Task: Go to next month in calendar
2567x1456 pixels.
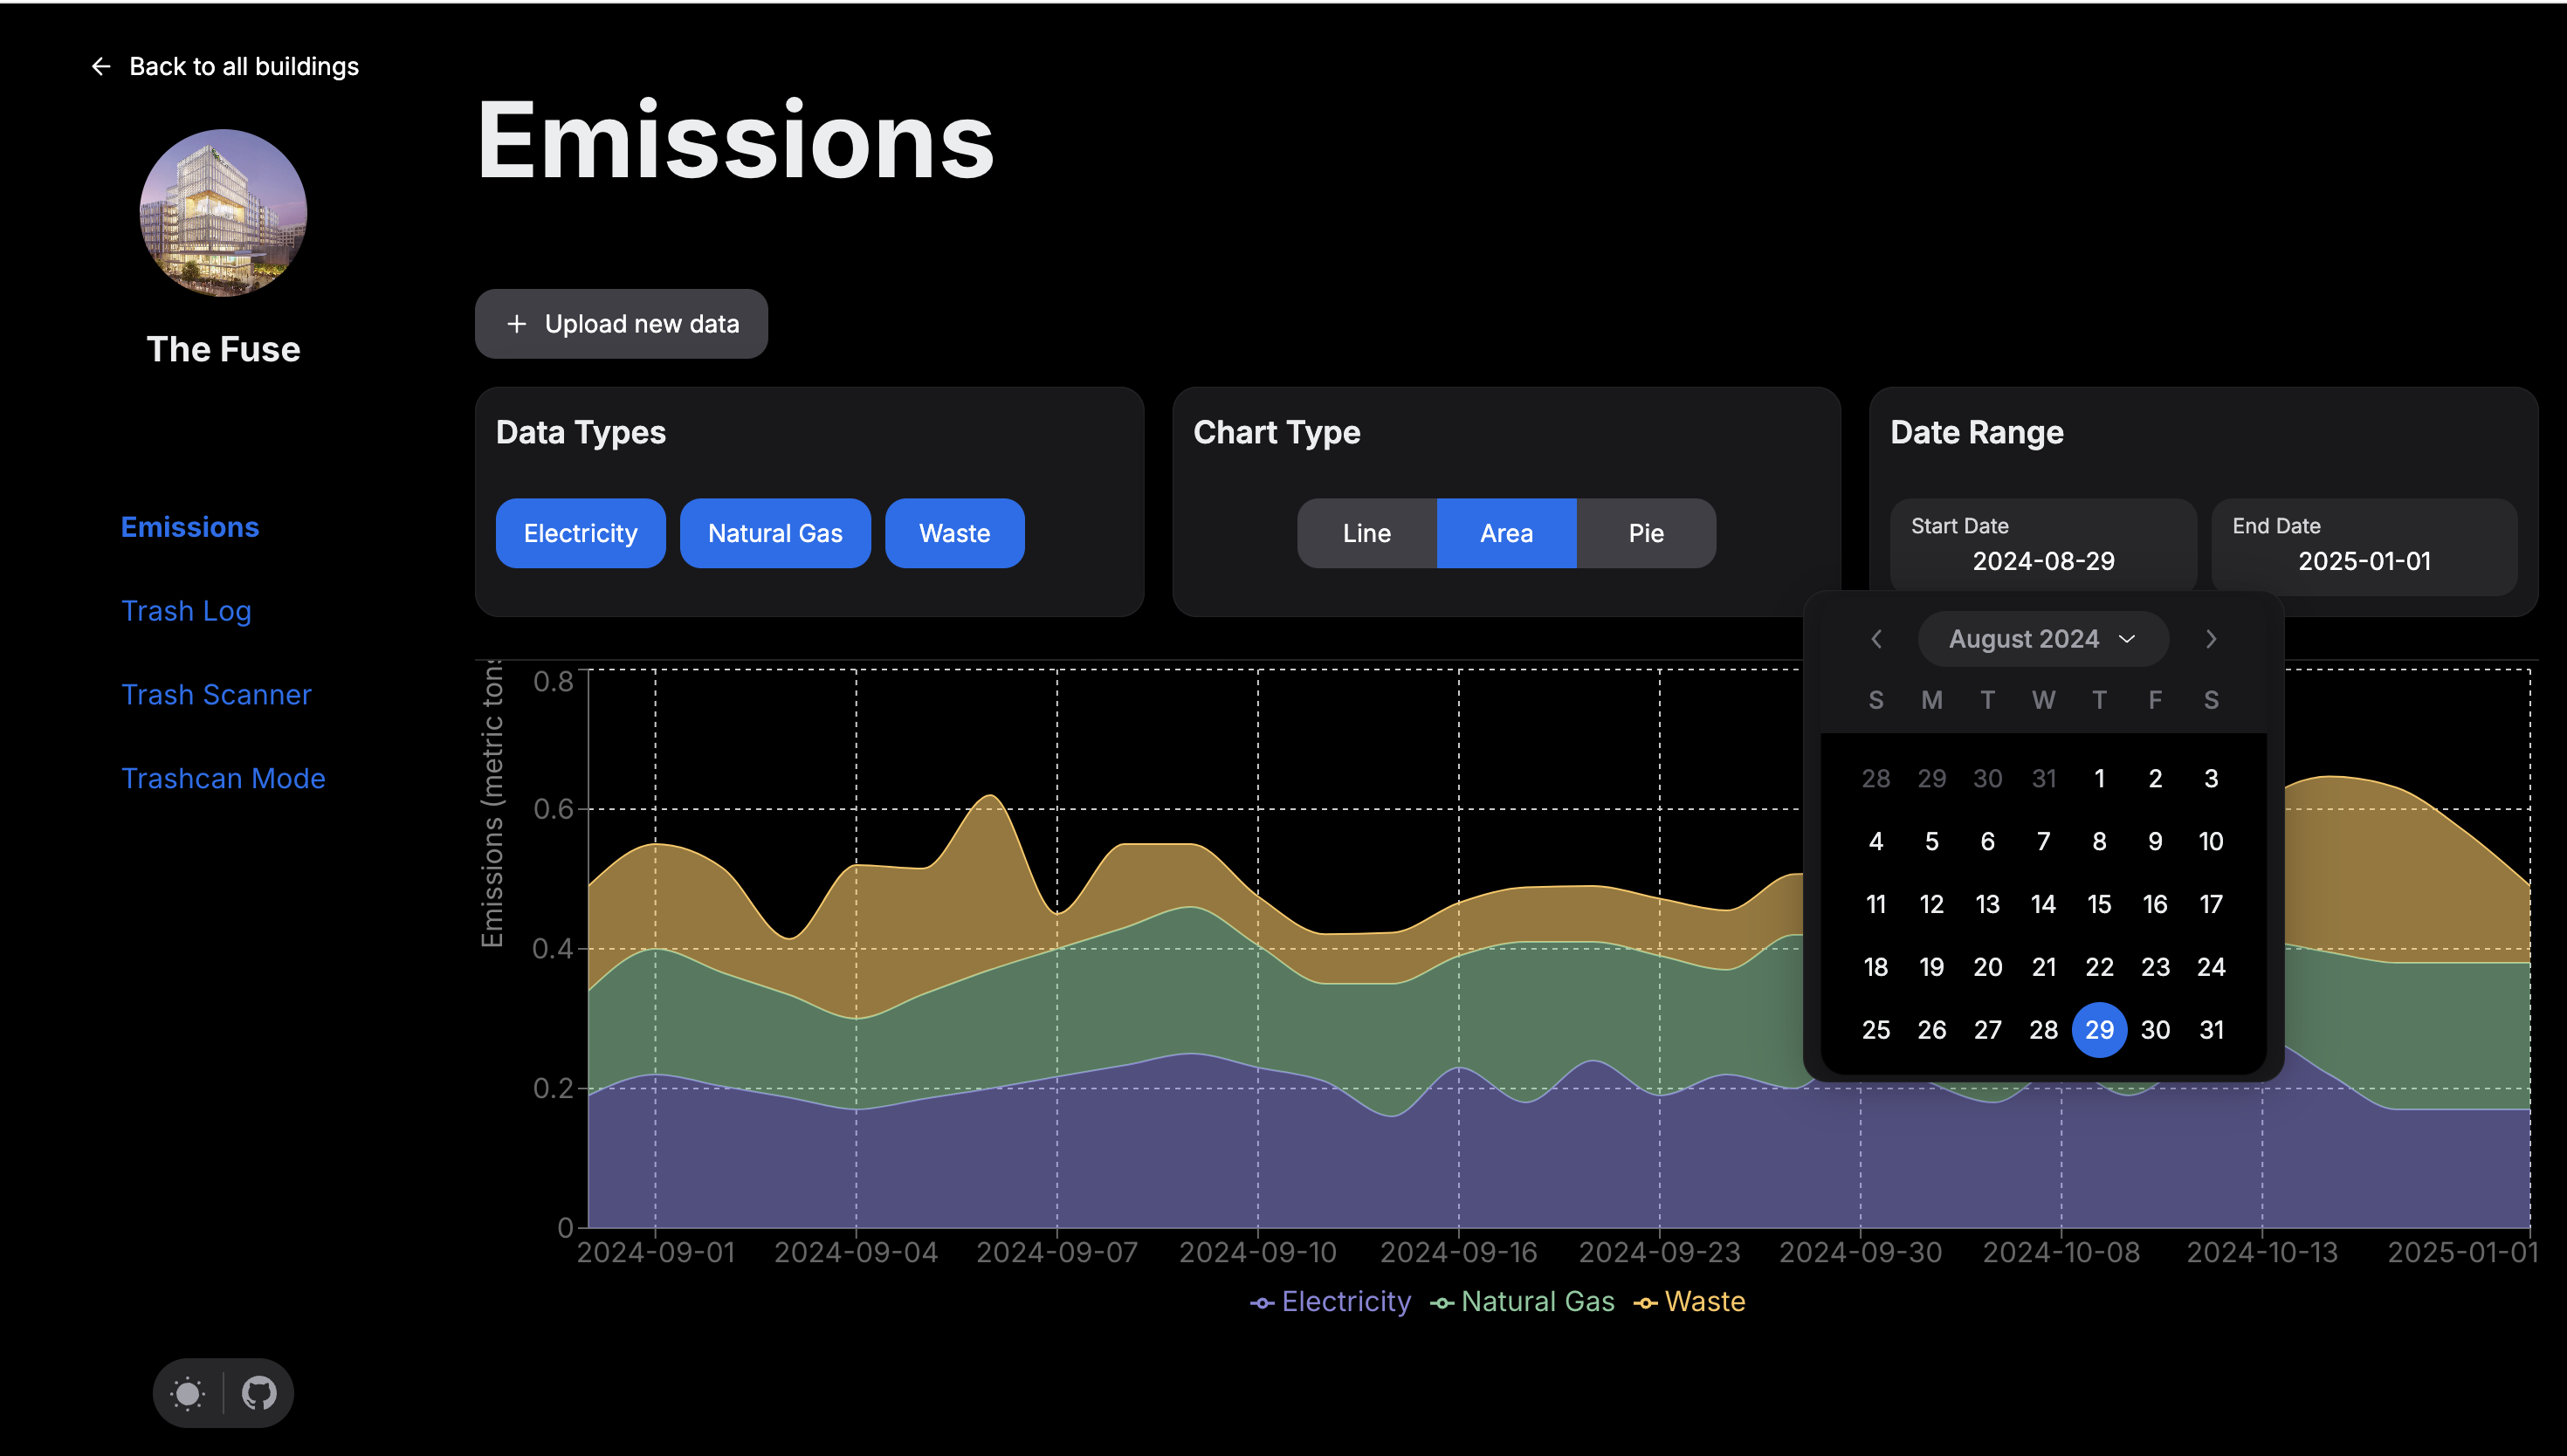Action: 2211,639
